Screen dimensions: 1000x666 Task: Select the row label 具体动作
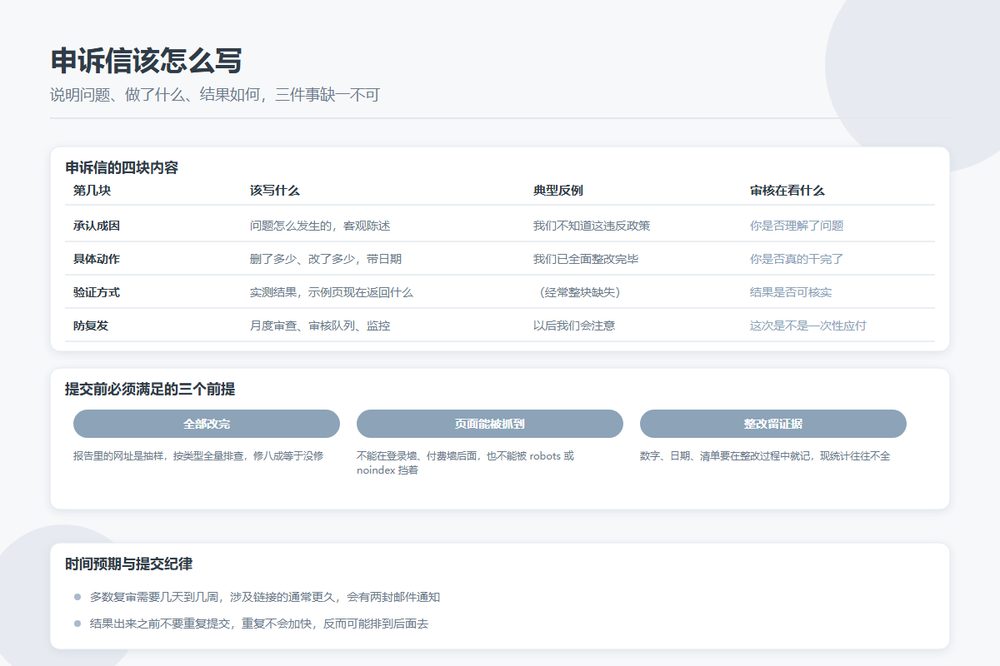point(96,259)
